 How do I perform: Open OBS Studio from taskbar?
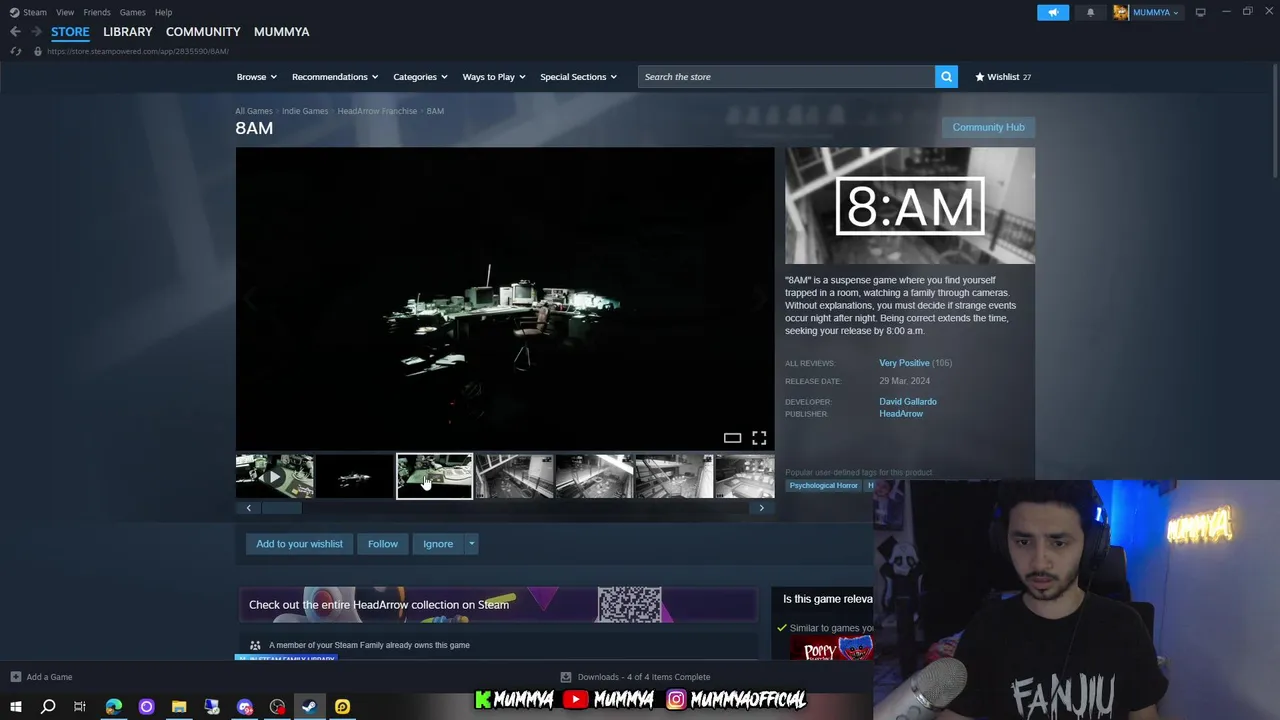click(277, 707)
